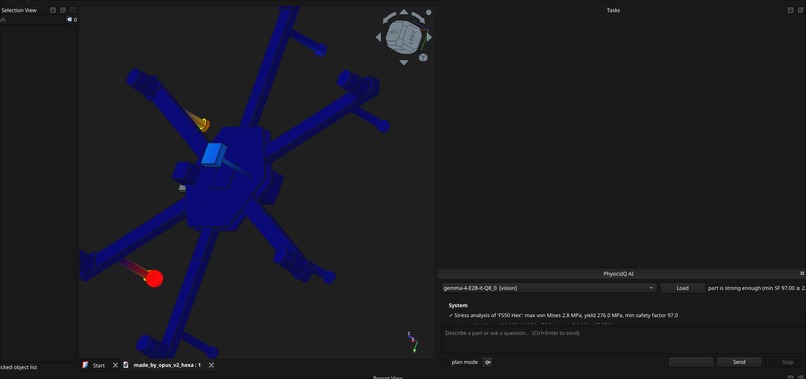Close the made_by_opus_v2_hexa tab

(x=211, y=365)
